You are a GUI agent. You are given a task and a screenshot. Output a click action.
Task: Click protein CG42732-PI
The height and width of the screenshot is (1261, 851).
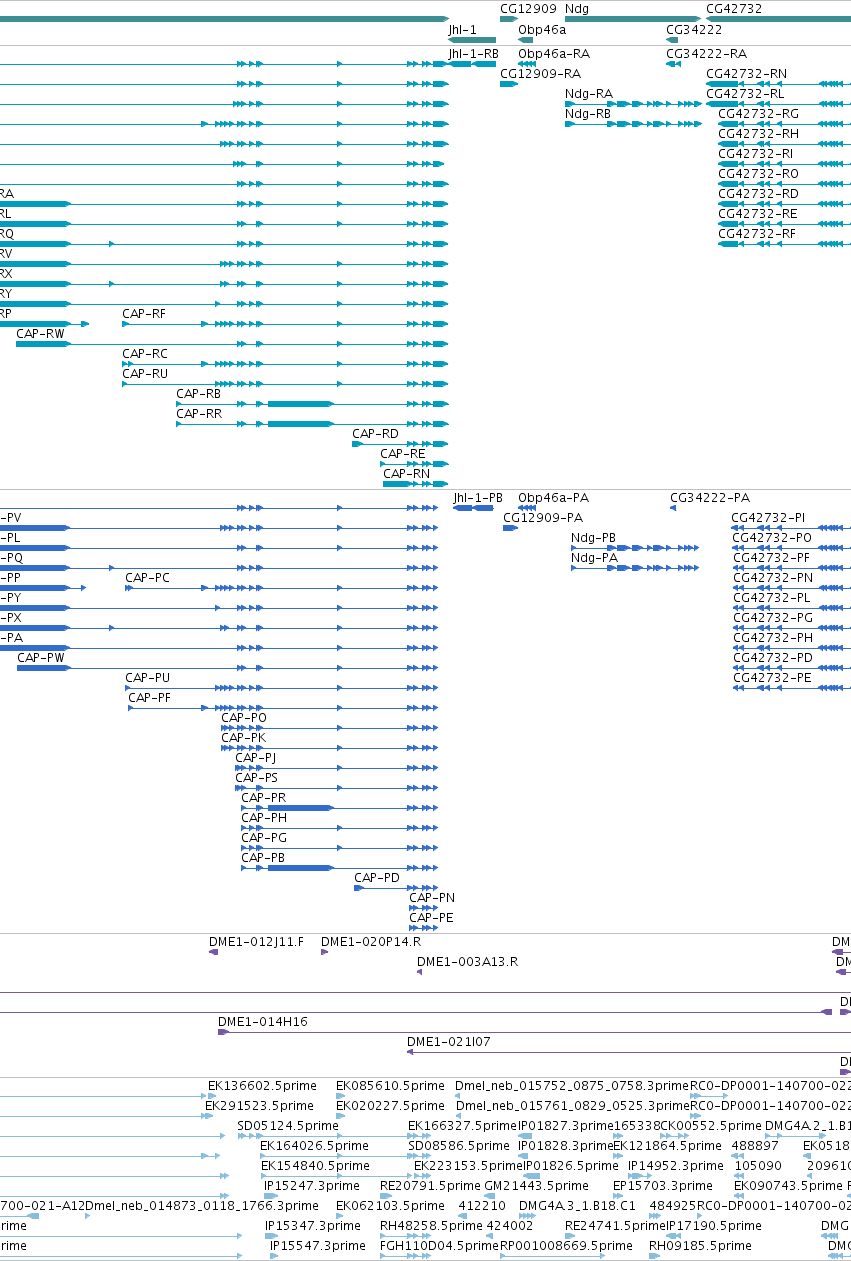791,528
